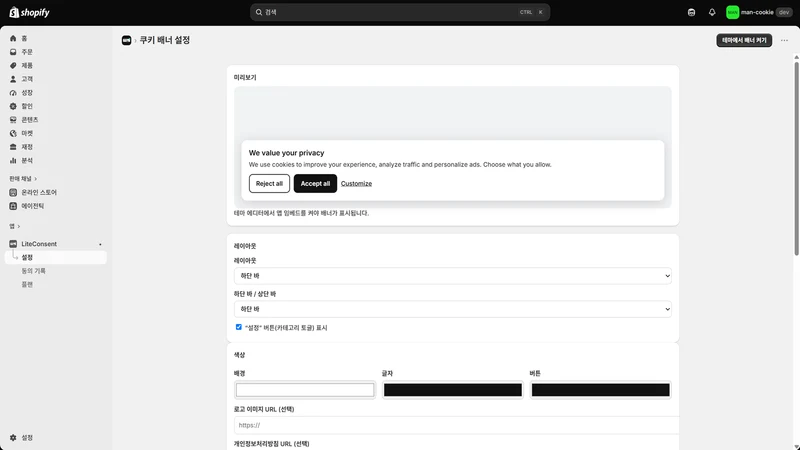Click the We value your privacy heading
800x450 pixels.
point(286,153)
